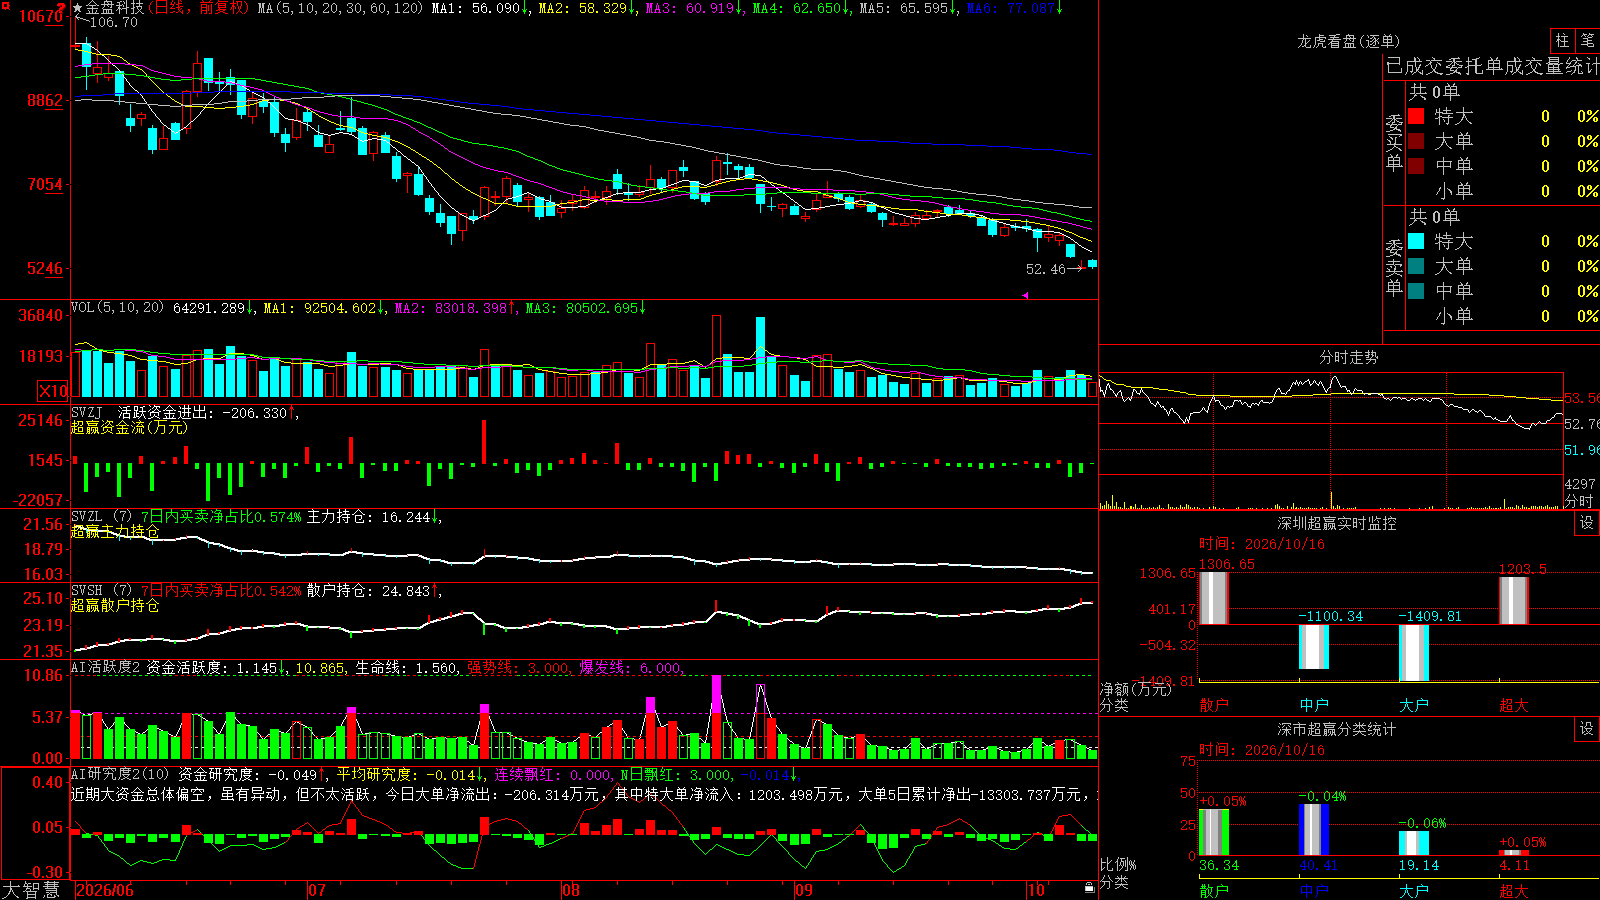Click the red 特大 swatch in 委买单 section

[1416, 116]
